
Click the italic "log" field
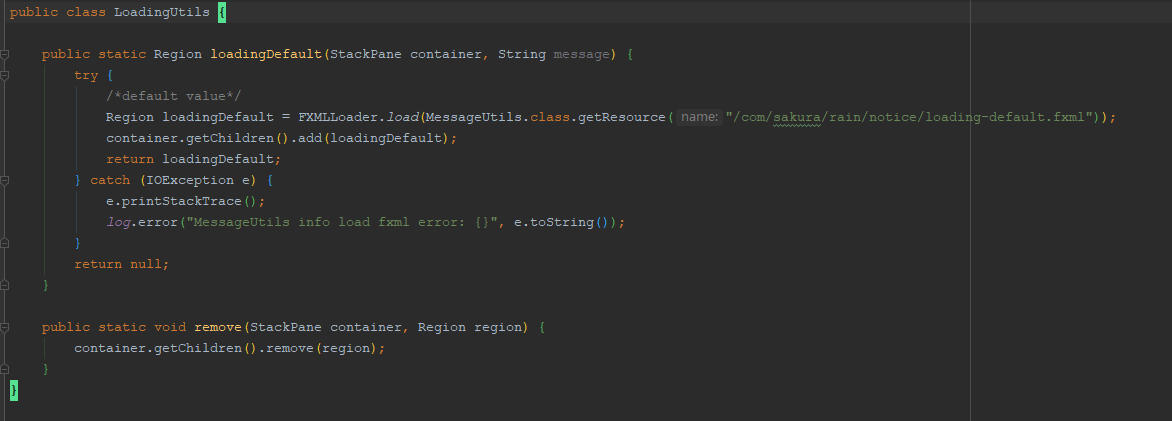click(117, 222)
